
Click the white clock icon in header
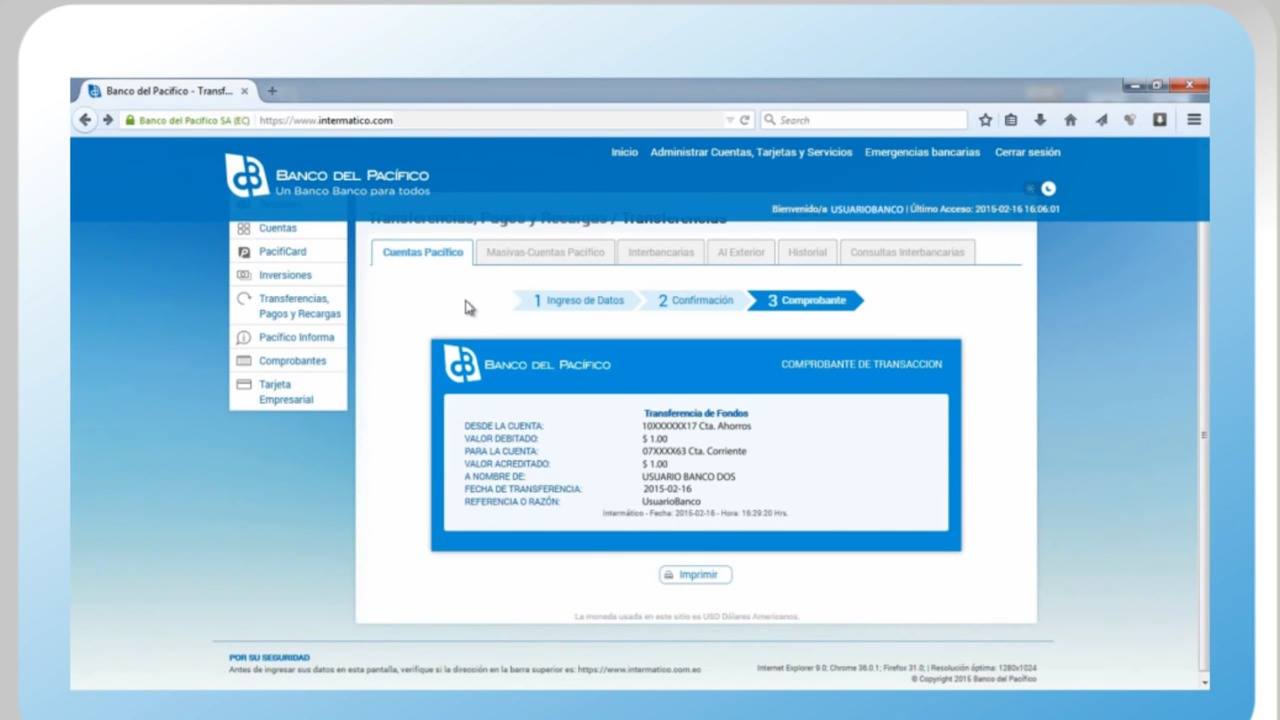(1048, 188)
